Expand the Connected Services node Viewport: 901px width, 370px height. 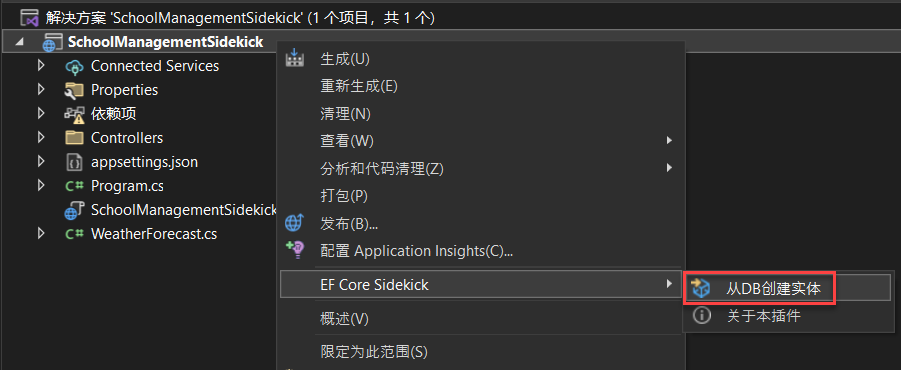click(x=40, y=65)
